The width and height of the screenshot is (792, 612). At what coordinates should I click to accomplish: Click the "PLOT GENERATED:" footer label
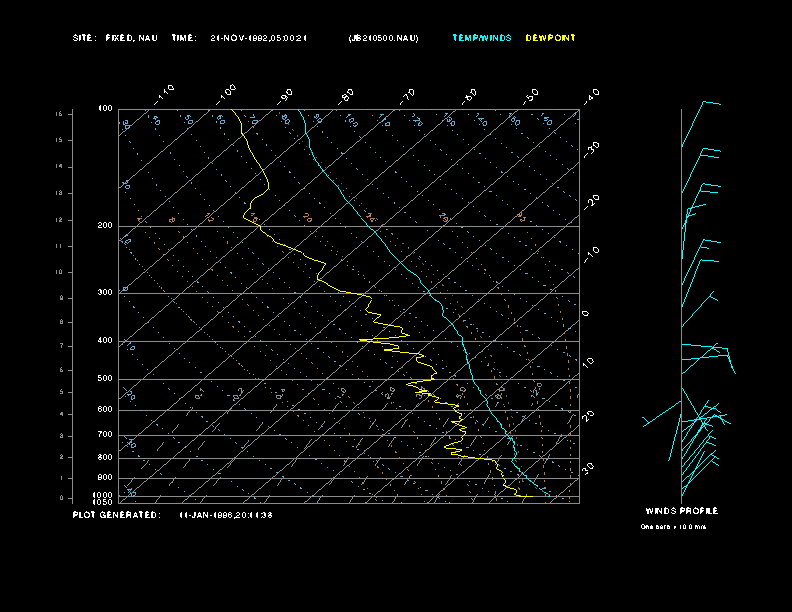click(x=117, y=515)
